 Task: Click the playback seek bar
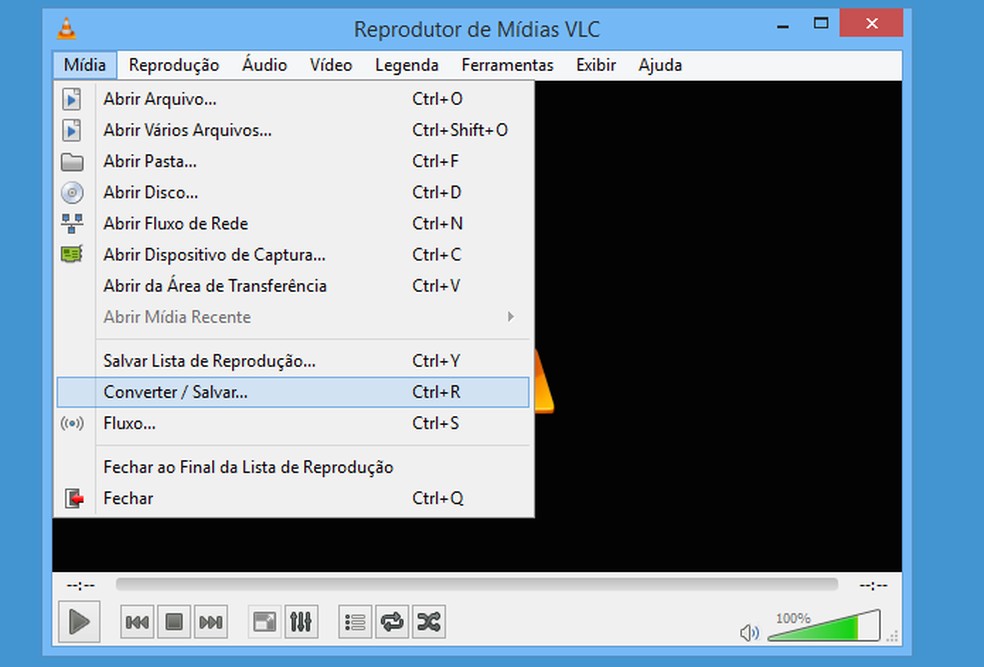click(x=477, y=584)
